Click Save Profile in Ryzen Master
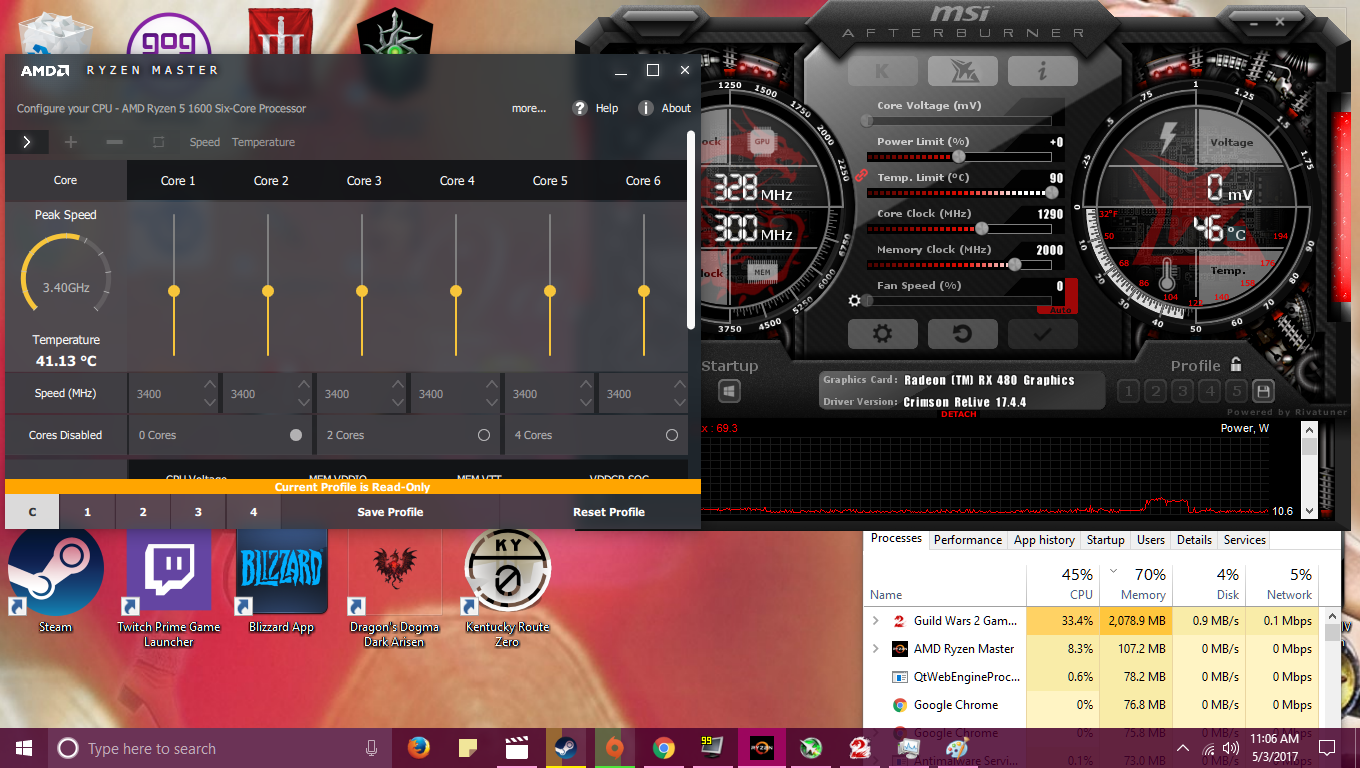 [390, 512]
